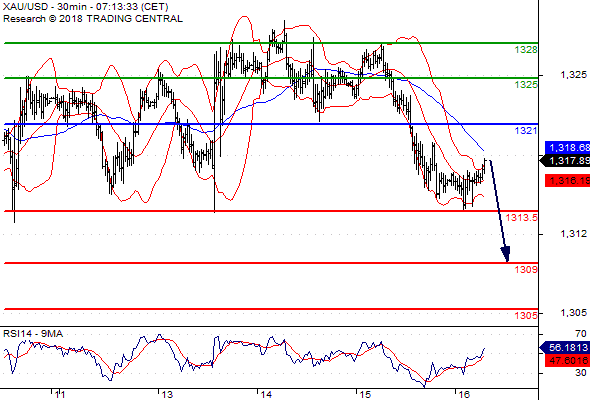
Task: Select the RSI14 - 9MA indicator label
Action: [x=33, y=334]
